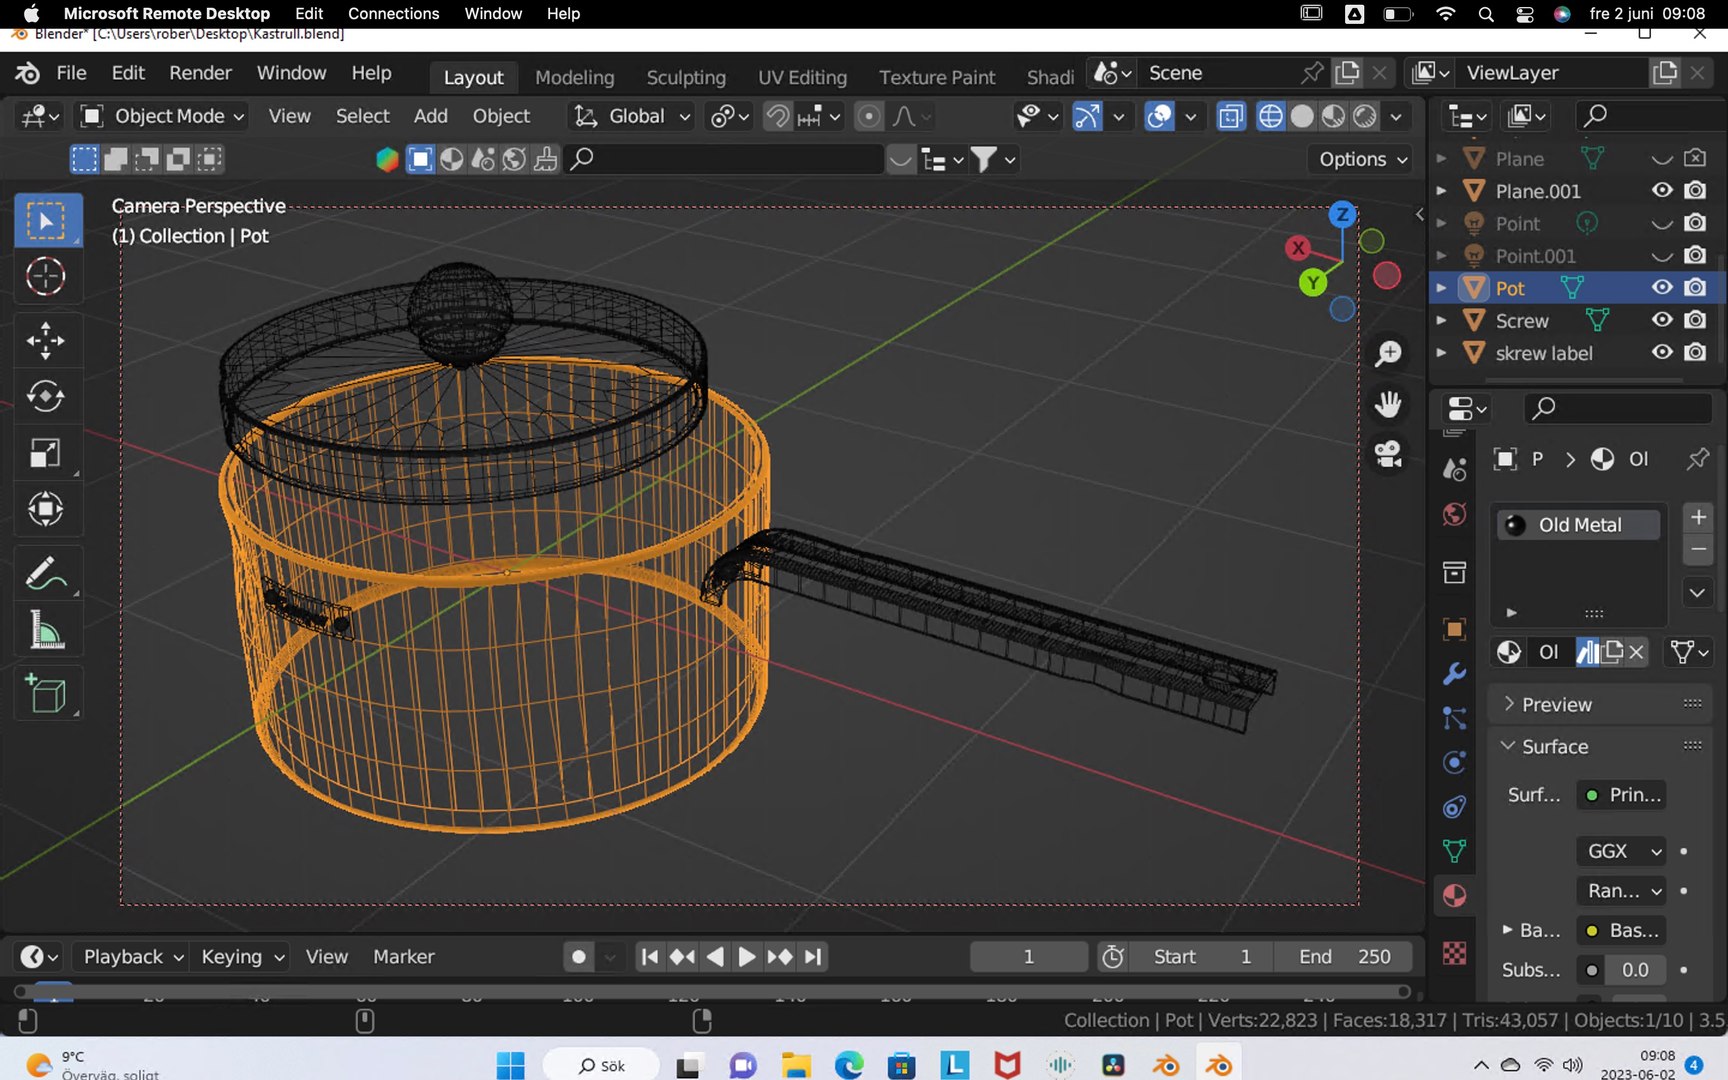Open the Object Mode dropdown
The image size is (1728, 1080).
click(163, 116)
